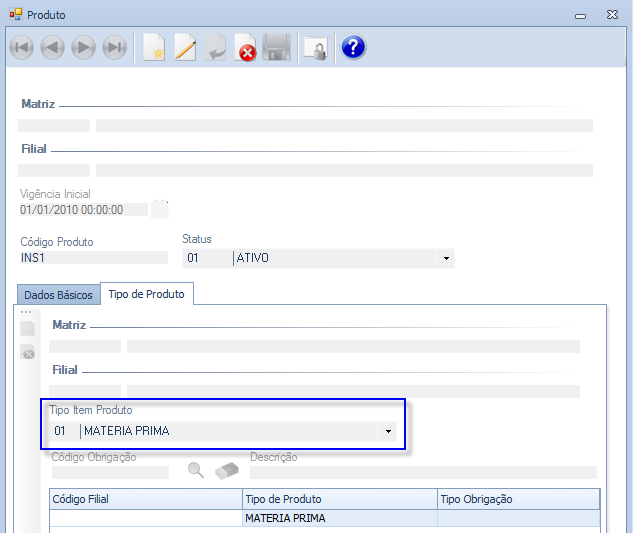This screenshot has height=533, width=633.
Task: Click the undo arrow toolbar icon
Action: tap(215, 48)
